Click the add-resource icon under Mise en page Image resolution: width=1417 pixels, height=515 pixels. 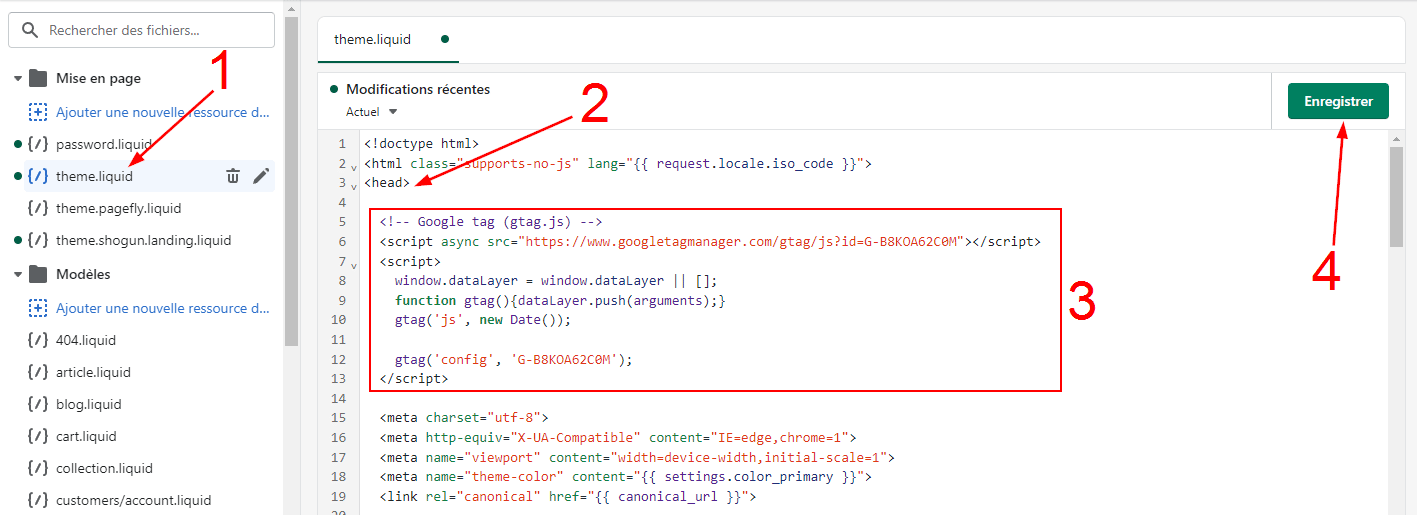point(38,112)
